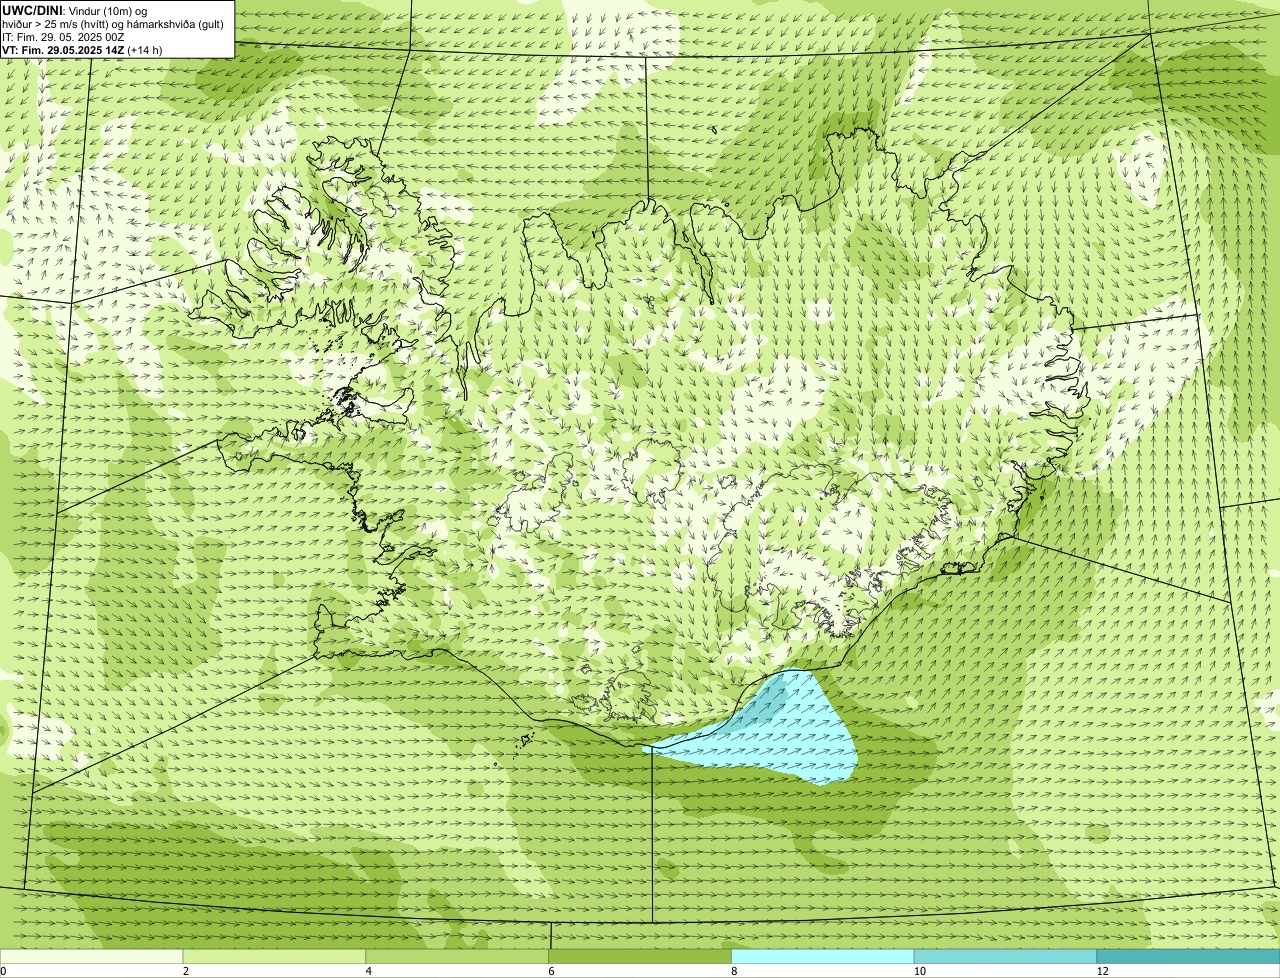Click the dark green 6–8 legend color segment
Image resolution: width=1280 pixels, height=978 pixels.
[x=640, y=956]
